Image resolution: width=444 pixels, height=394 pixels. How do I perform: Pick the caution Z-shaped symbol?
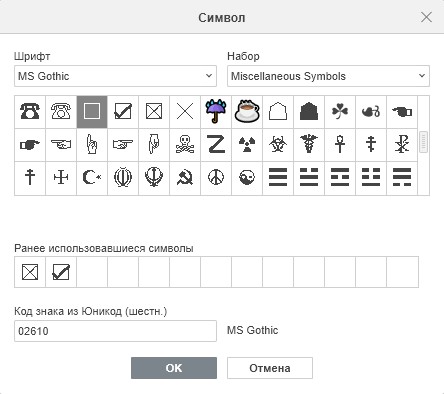pos(216,145)
